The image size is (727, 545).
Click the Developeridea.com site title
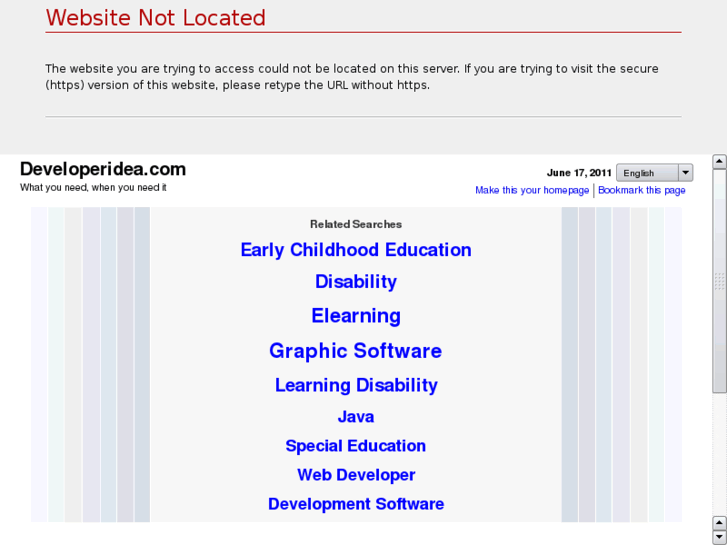tap(103, 169)
